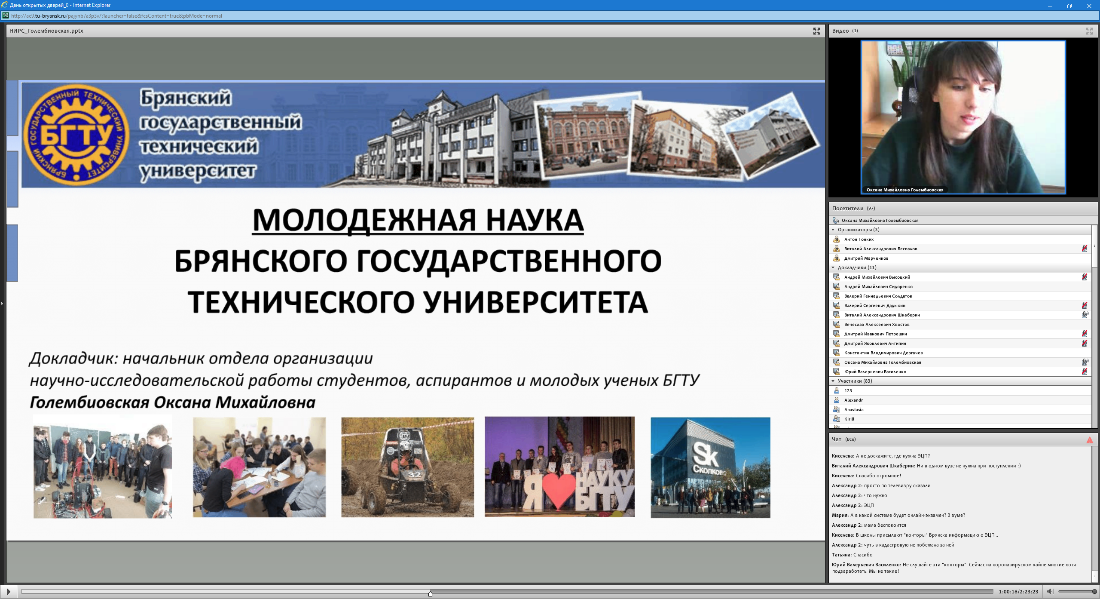Click presenter icon beside Андрей Михайлович Высоцкий
Screen dimensions: 1100x602
click(836, 277)
